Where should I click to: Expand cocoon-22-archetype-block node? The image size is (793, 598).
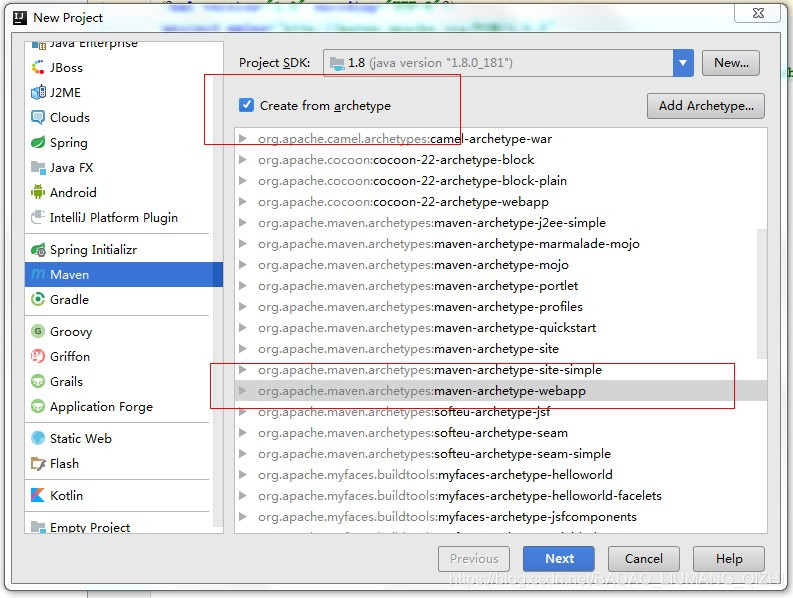pos(243,159)
